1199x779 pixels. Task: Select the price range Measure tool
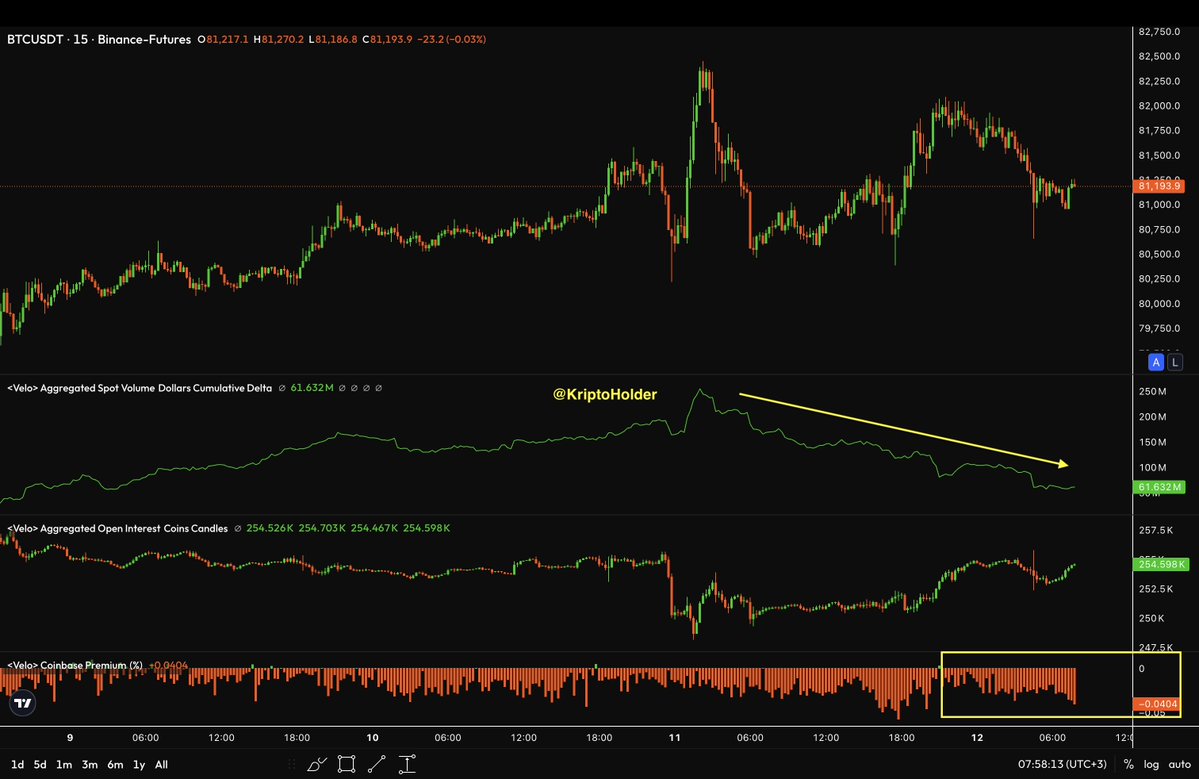pos(408,764)
